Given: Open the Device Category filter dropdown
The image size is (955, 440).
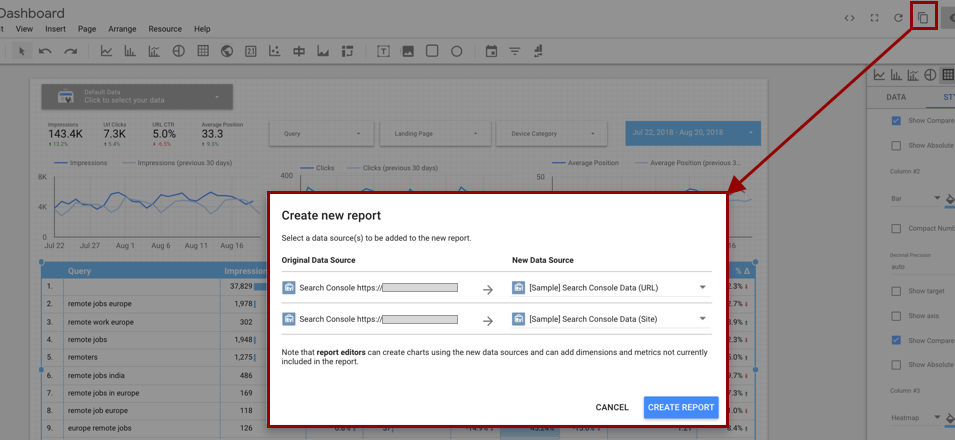Looking at the screenshot, I should coord(552,133).
